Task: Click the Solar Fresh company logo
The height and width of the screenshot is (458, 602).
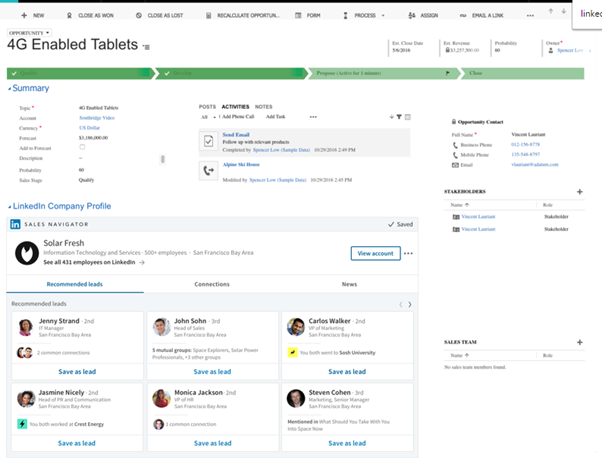Action: coord(27,253)
